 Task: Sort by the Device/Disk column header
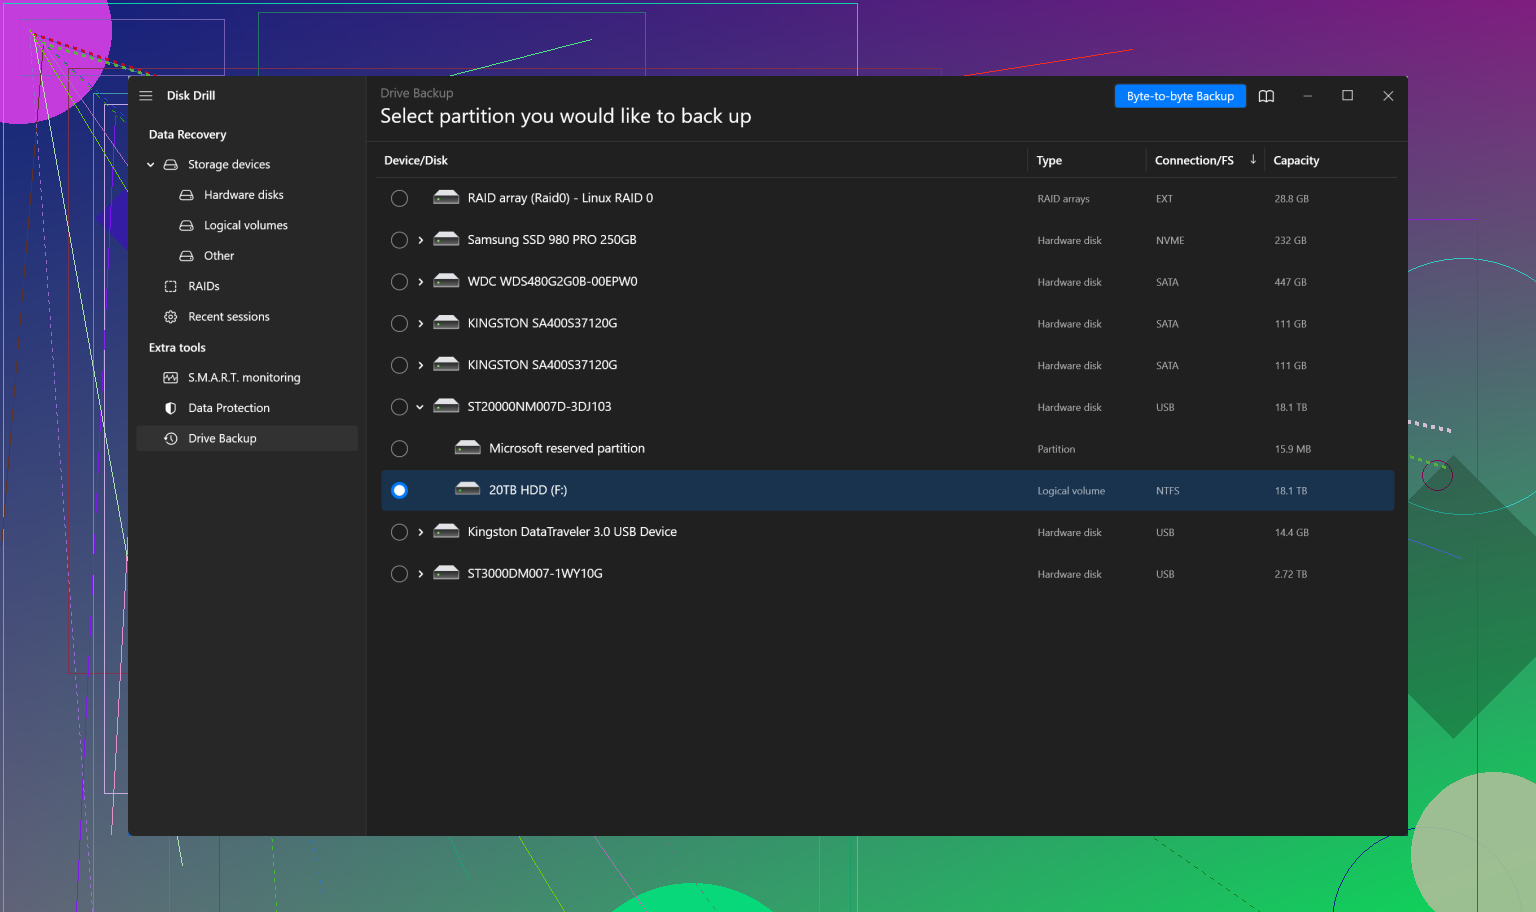pyautogui.click(x=416, y=160)
